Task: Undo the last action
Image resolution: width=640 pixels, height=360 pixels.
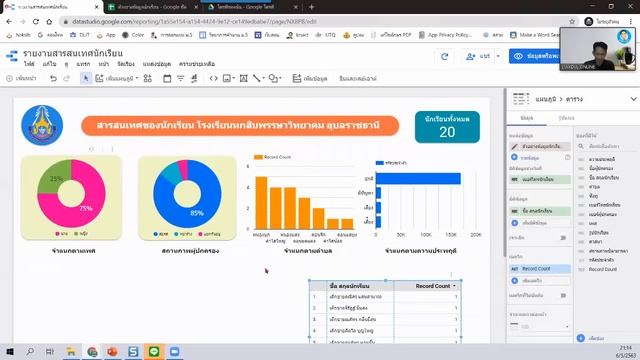Action: (53, 78)
